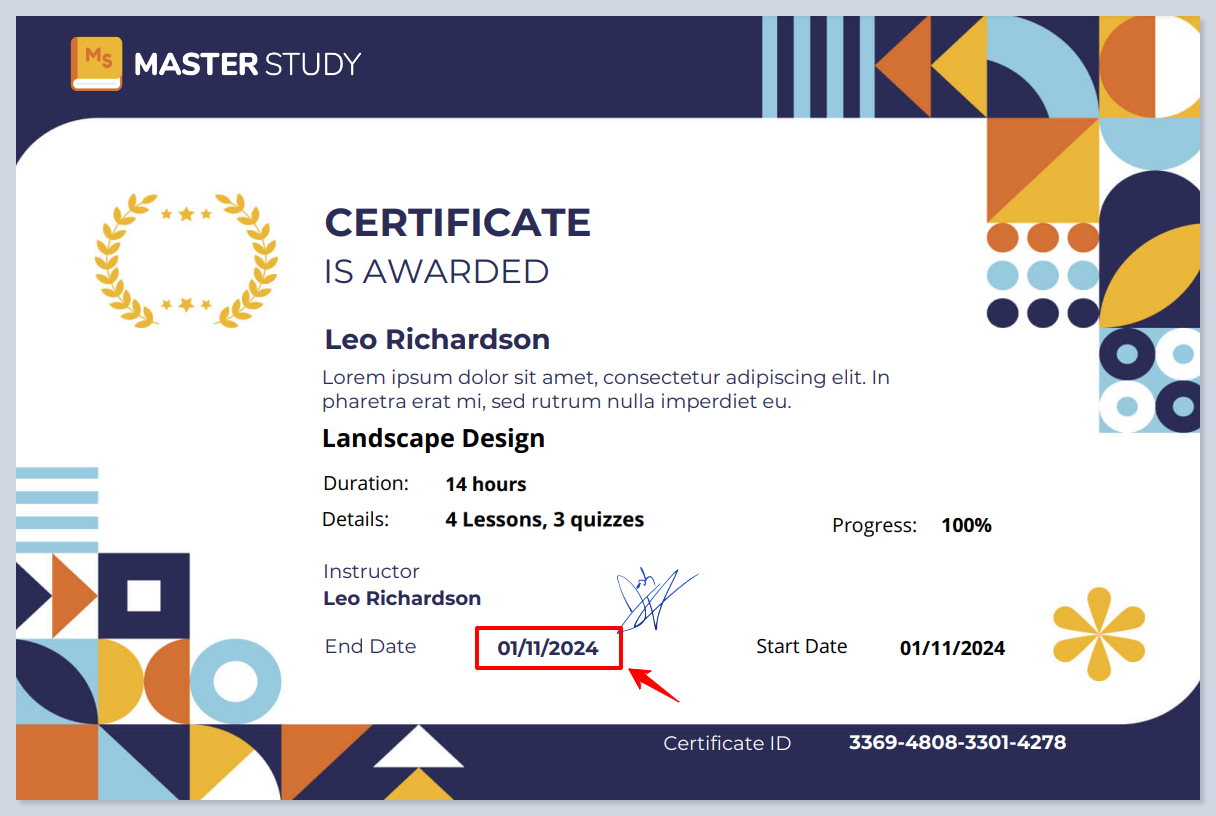Viewport: 1216px width, 816px height.
Task: Select the light blue ring shape
Action: coord(235,682)
